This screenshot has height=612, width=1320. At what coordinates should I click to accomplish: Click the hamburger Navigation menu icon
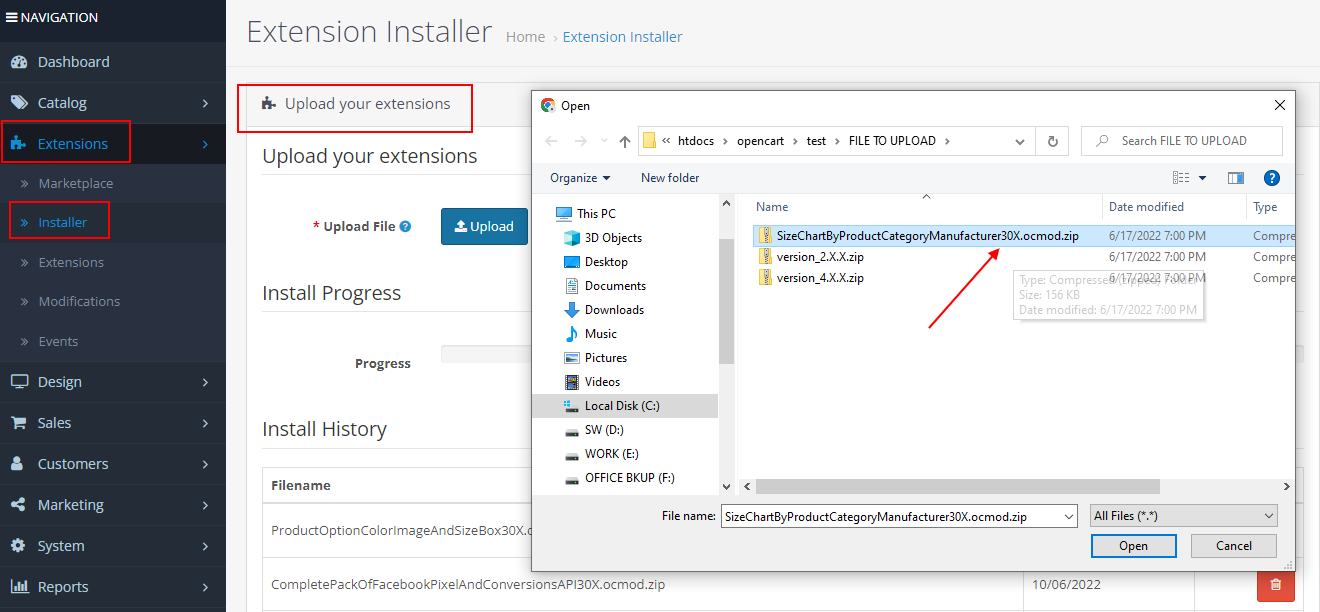[x=11, y=17]
